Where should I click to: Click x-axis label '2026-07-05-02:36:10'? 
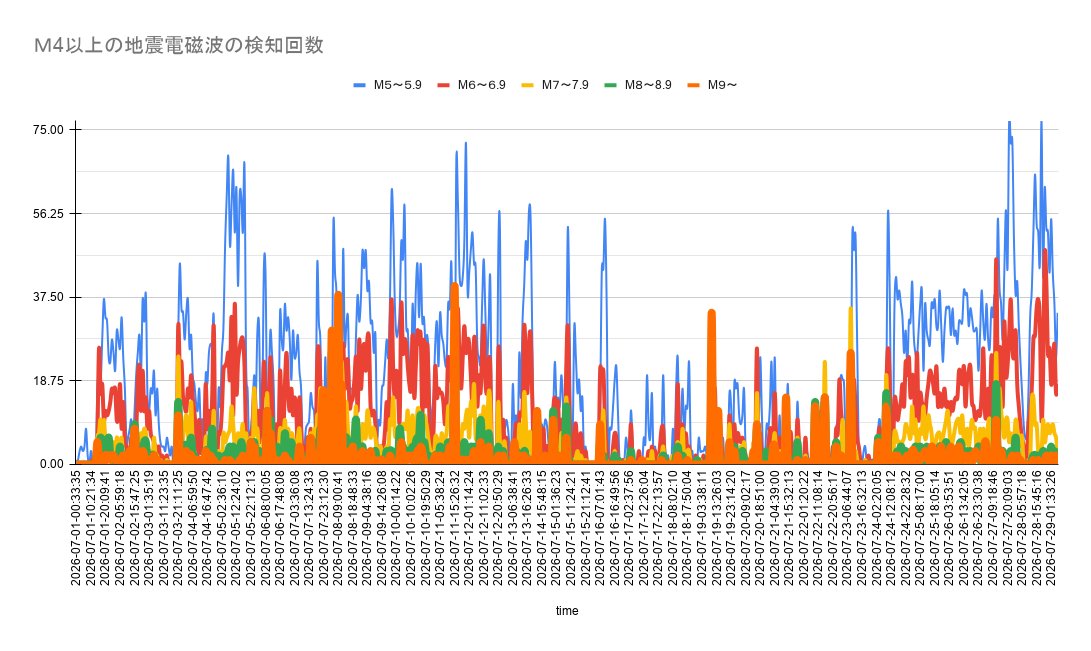tap(222, 528)
